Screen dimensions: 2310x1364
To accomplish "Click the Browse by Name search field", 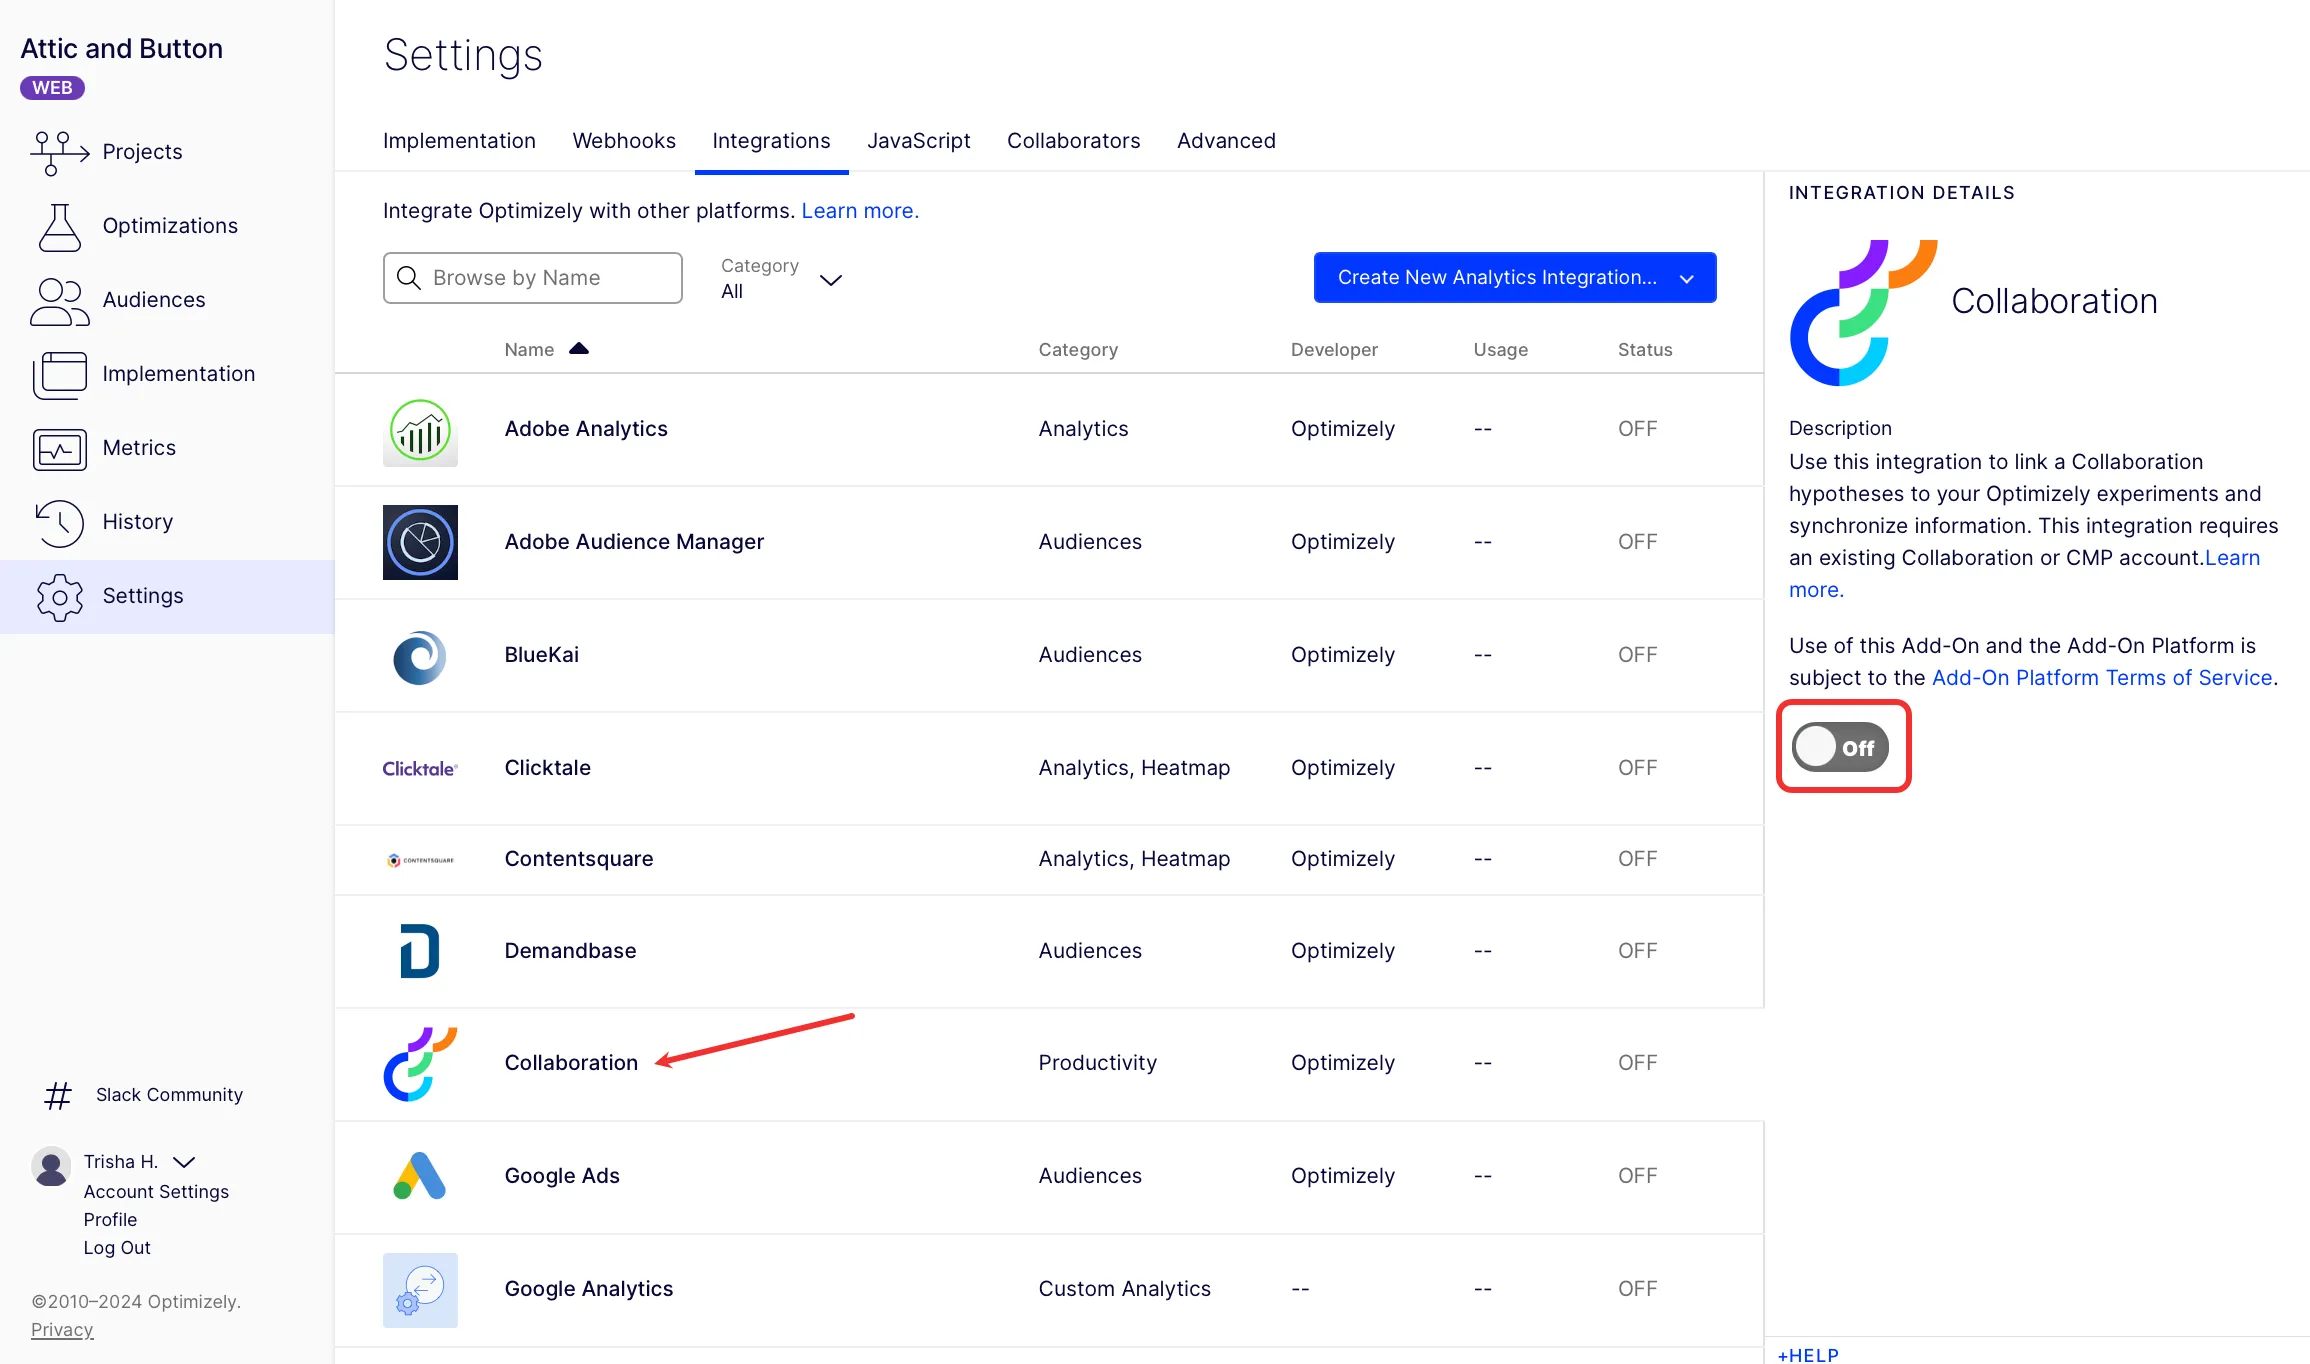I will (x=533, y=278).
